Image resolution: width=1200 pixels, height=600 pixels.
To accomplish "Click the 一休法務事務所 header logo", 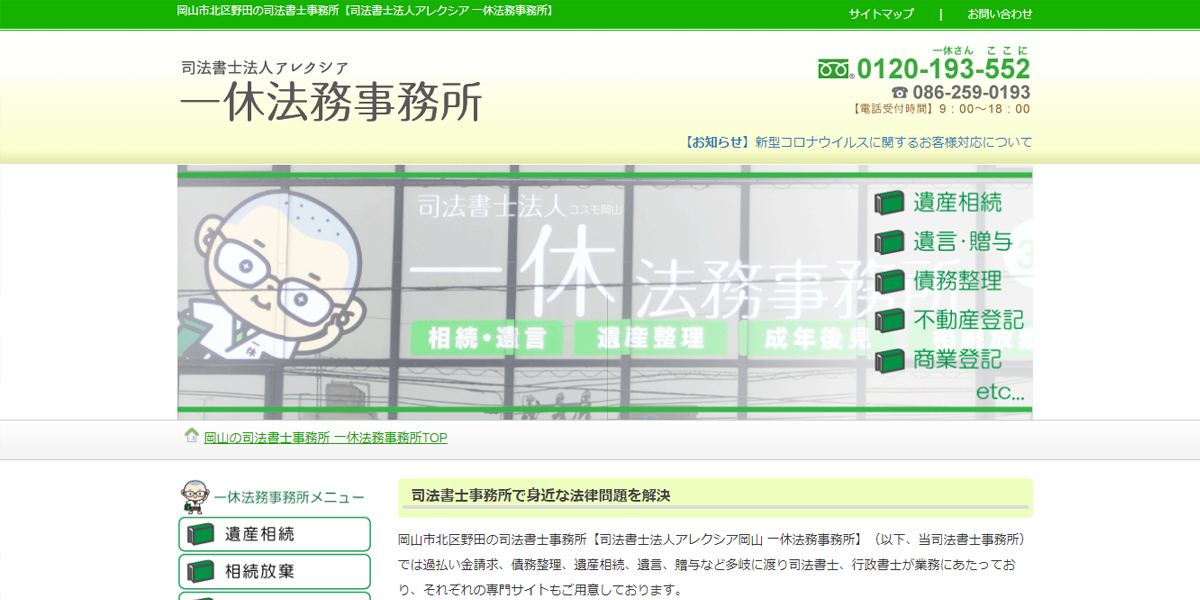I will [x=330, y=95].
